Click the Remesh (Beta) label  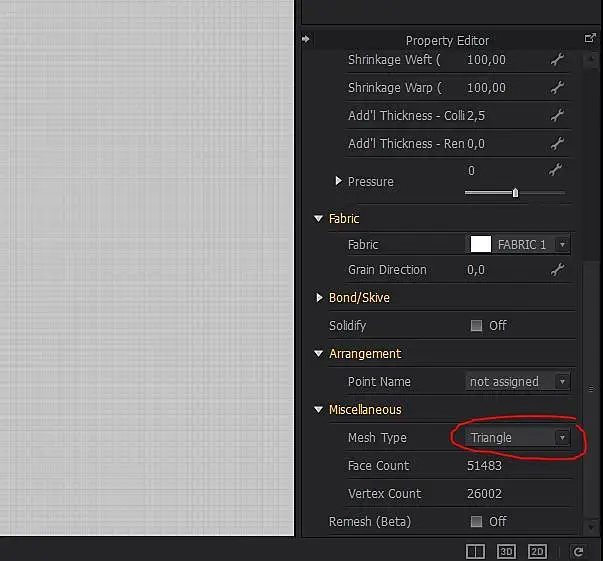tap(370, 522)
